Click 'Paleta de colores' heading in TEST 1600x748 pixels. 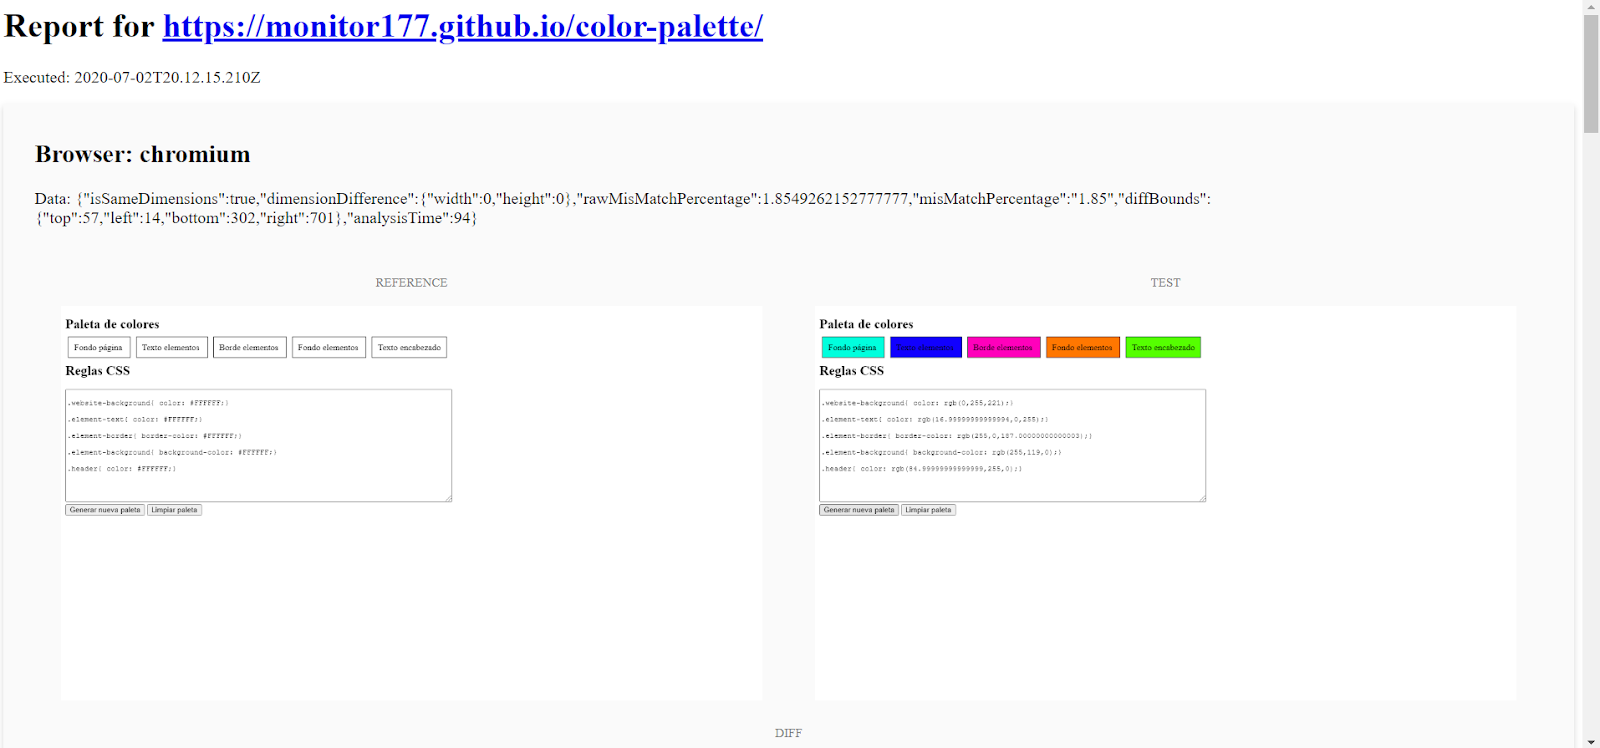coord(866,324)
